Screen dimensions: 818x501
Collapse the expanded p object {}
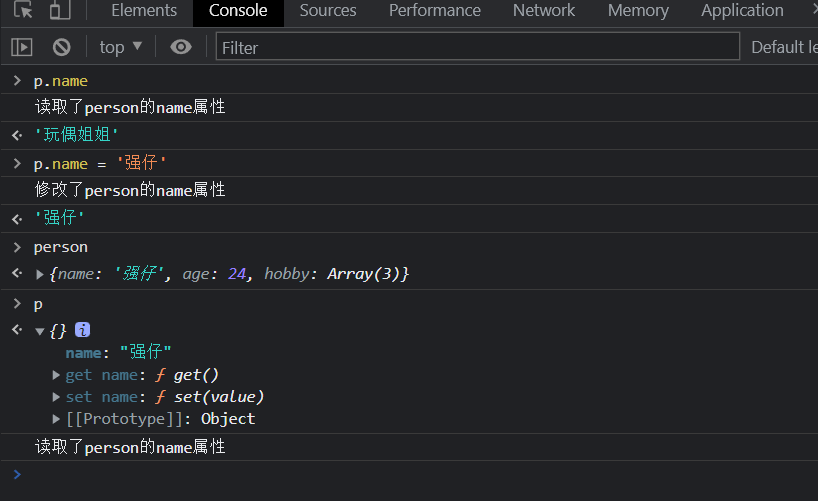[41, 331]
